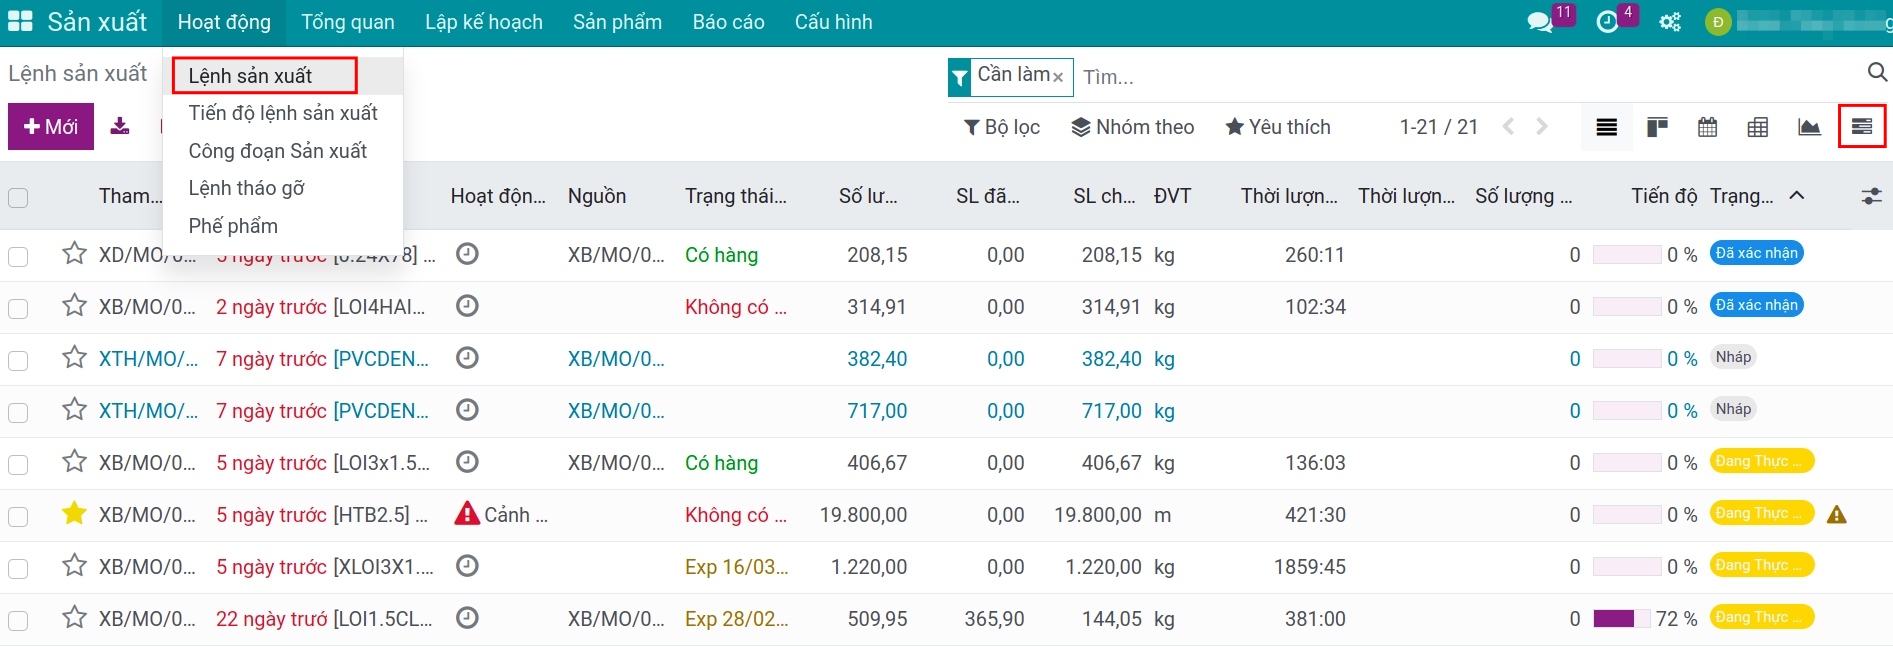The image size is (1893, 647).
Task: Remove the "Cần làm" filter tag
Action: 1057,77
